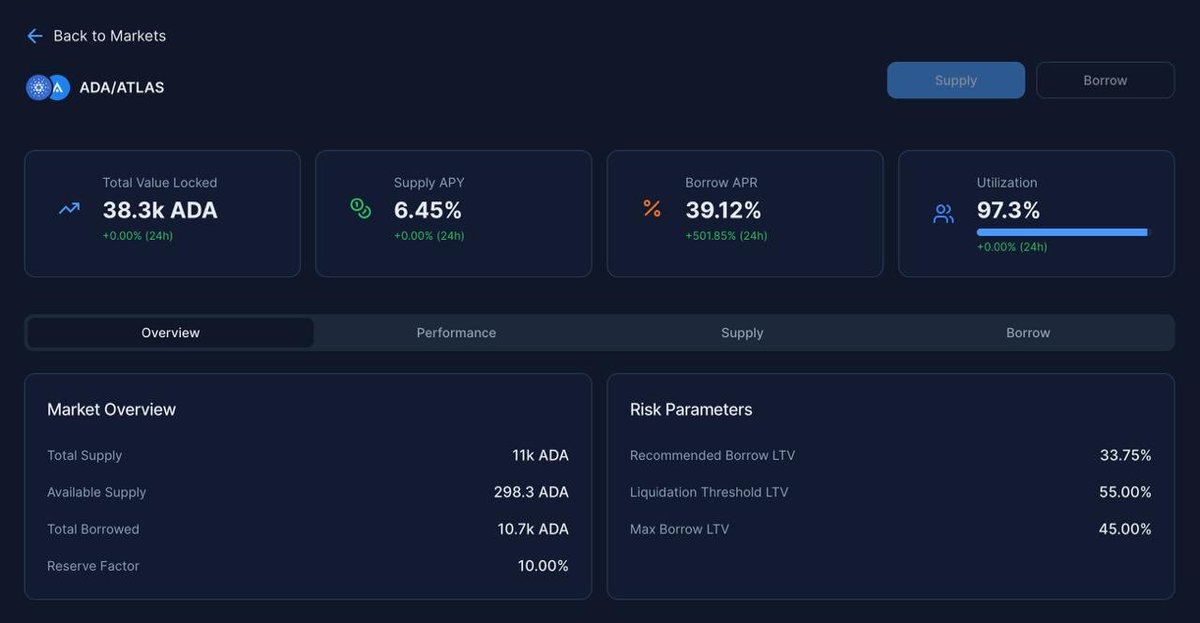Click the Borrow APR label

point(721,183)
